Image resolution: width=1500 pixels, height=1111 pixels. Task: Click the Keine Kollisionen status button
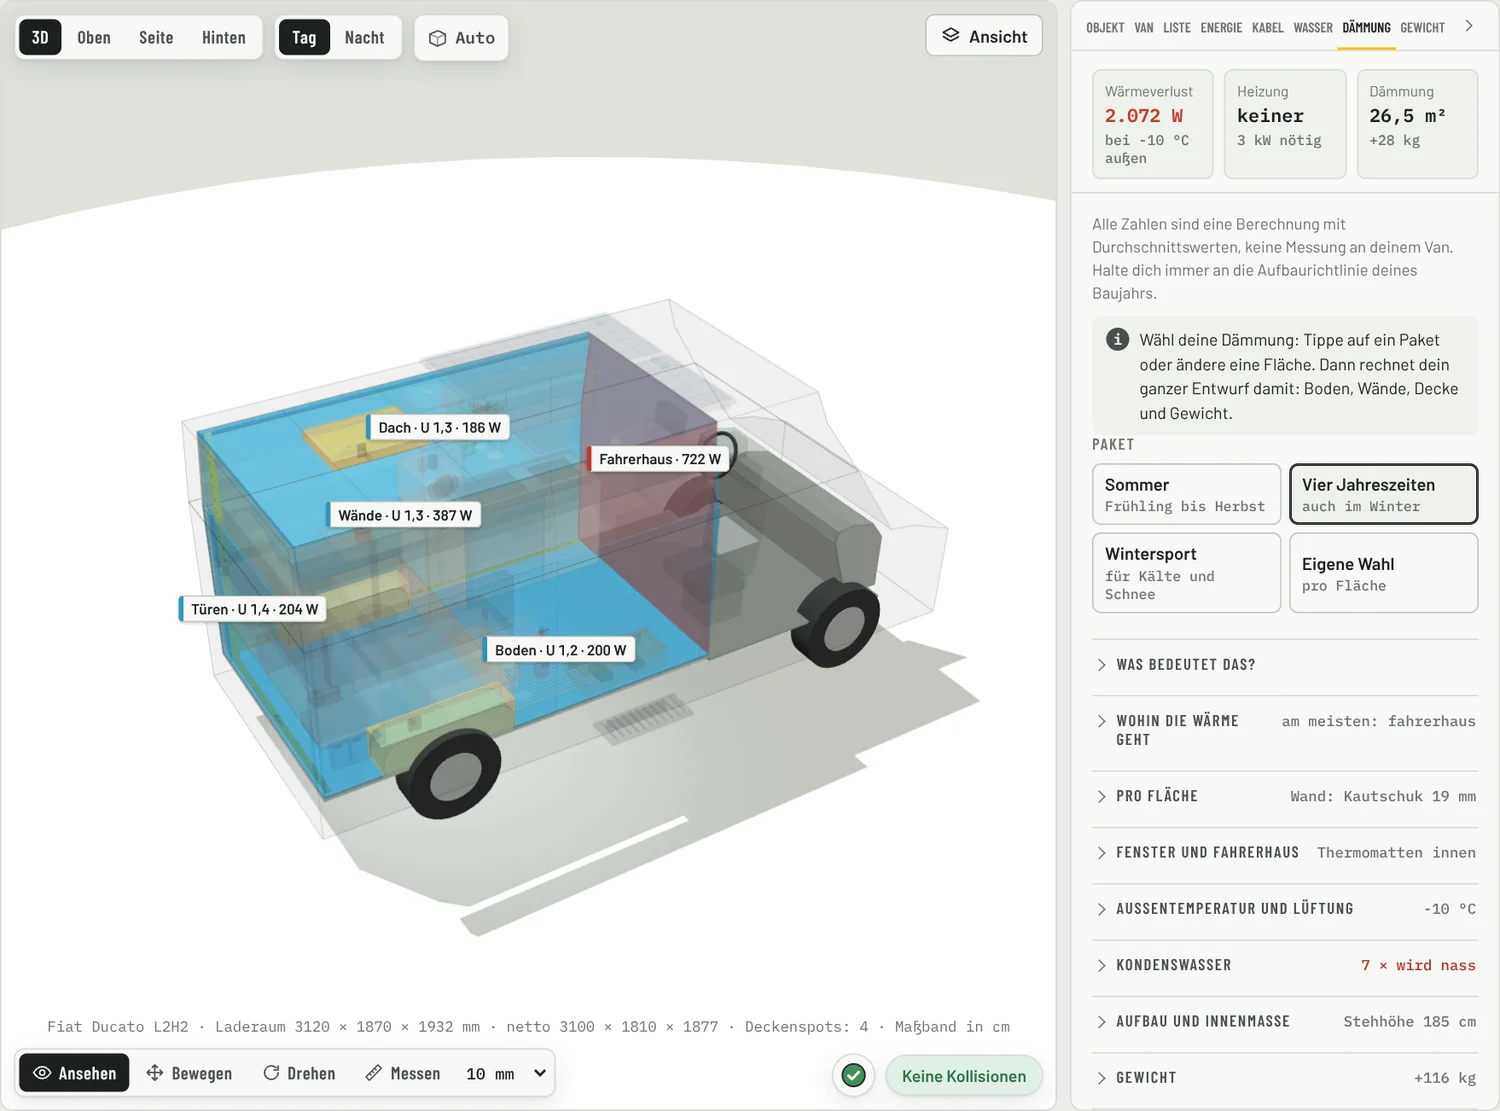point(964,1076)
